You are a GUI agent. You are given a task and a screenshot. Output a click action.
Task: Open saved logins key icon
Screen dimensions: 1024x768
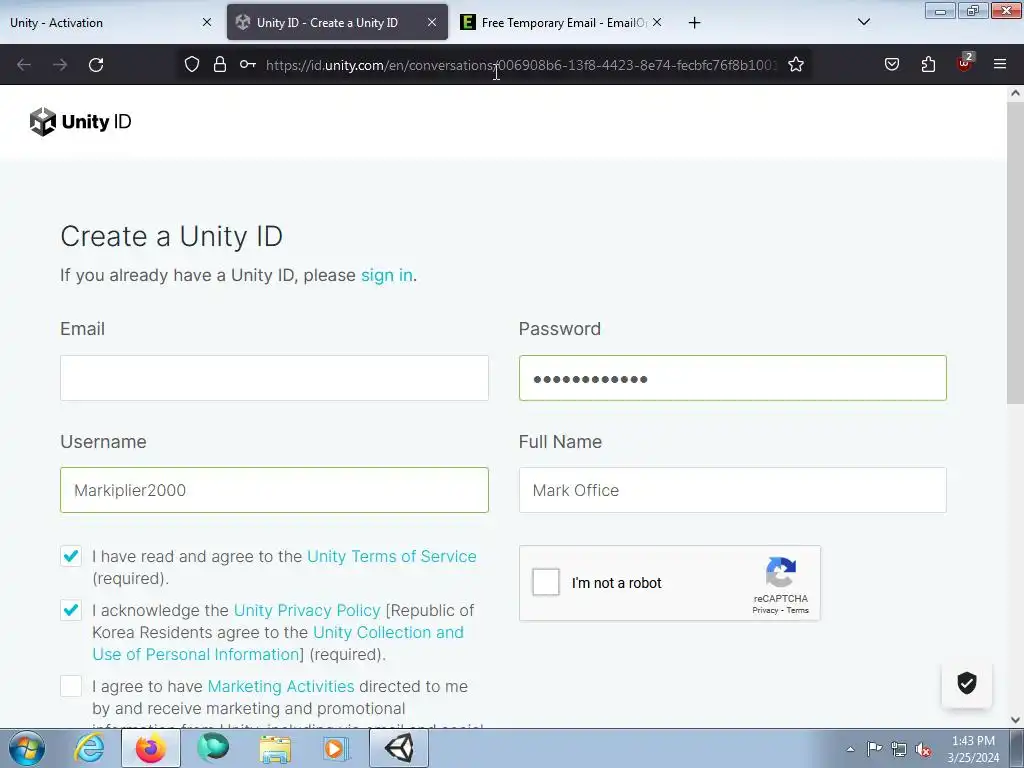(248, 64)
